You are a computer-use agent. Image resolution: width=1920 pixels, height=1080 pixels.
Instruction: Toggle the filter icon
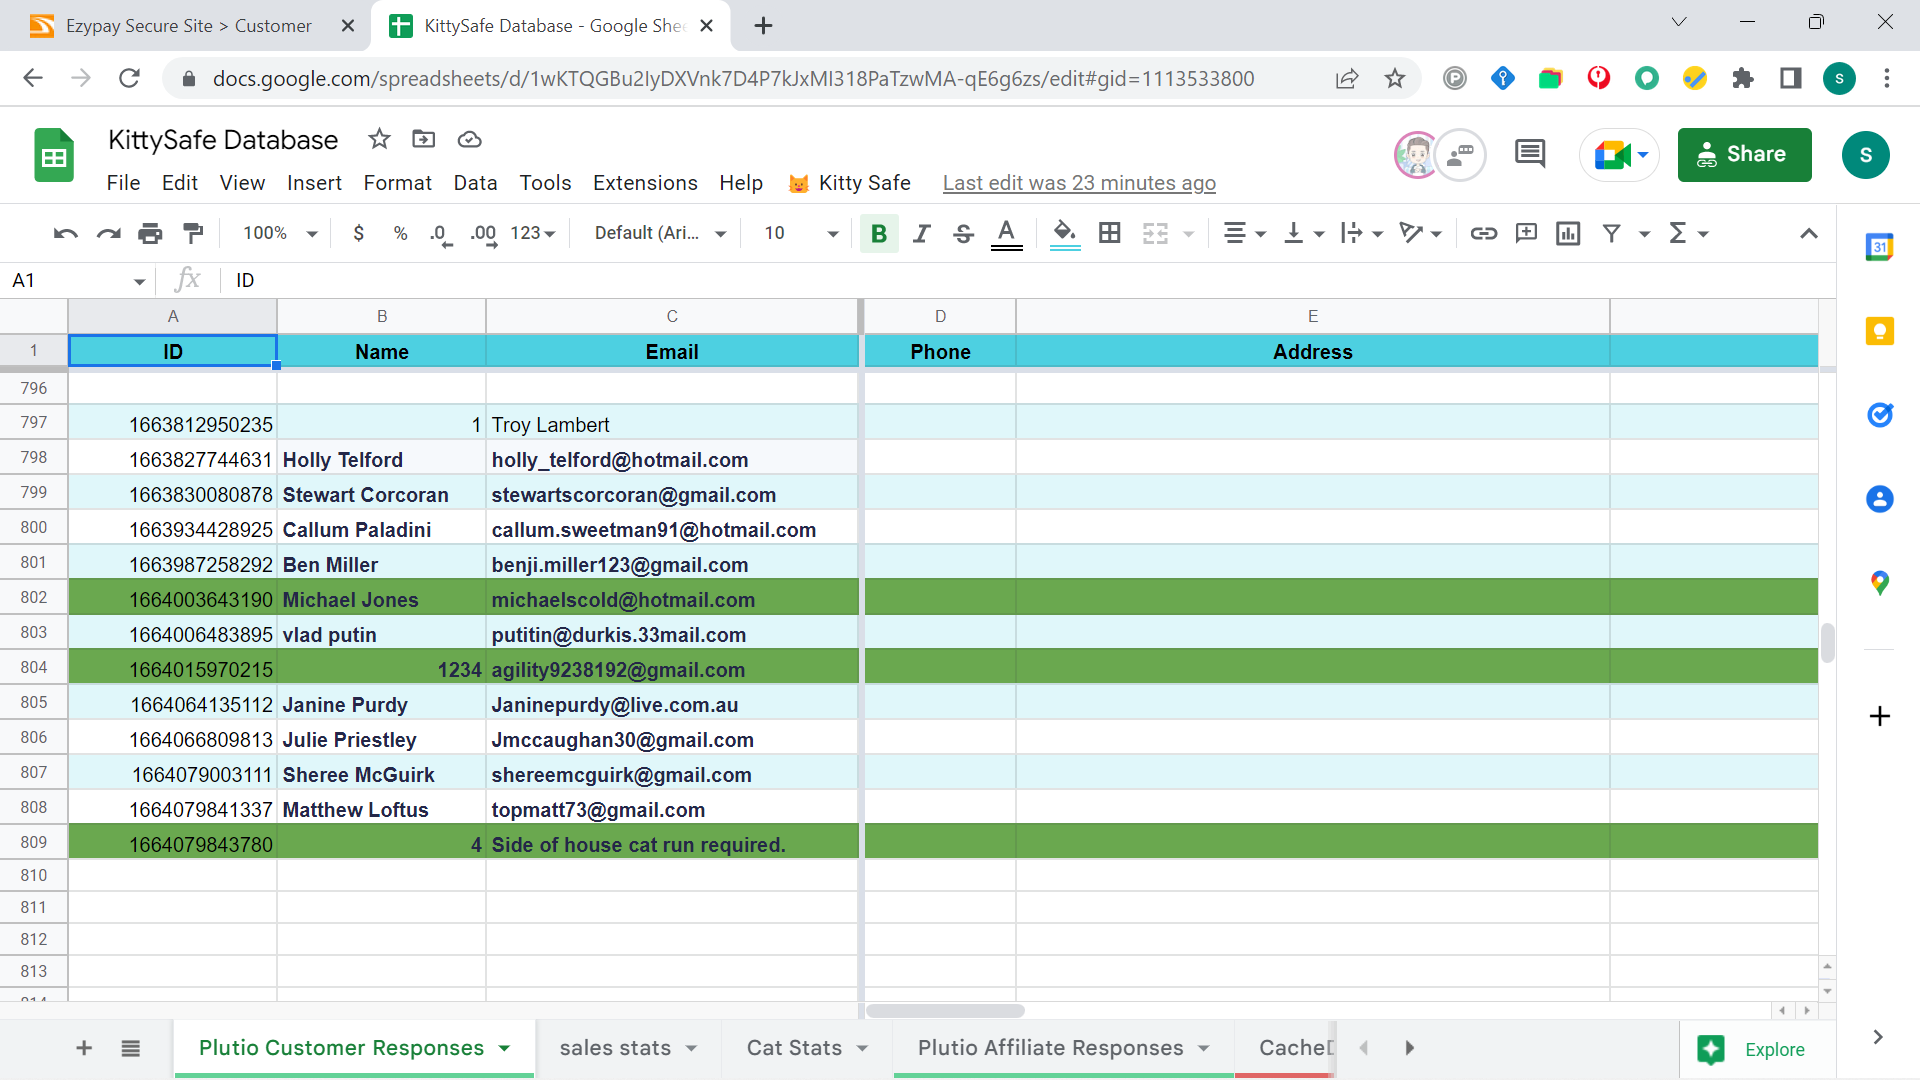coord(1611,233)
